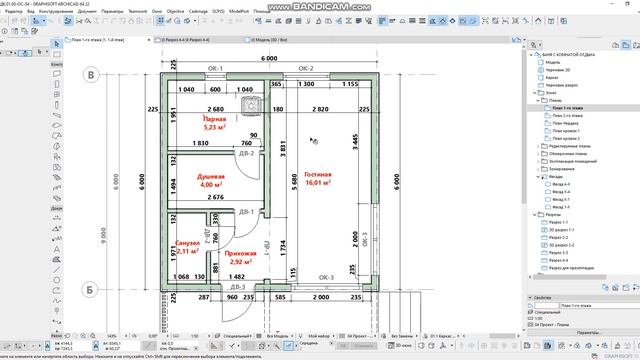This screenshot has width=640, height=360.
Task: Select the Arrow tool in the toolbox
Action: (57, 44)
